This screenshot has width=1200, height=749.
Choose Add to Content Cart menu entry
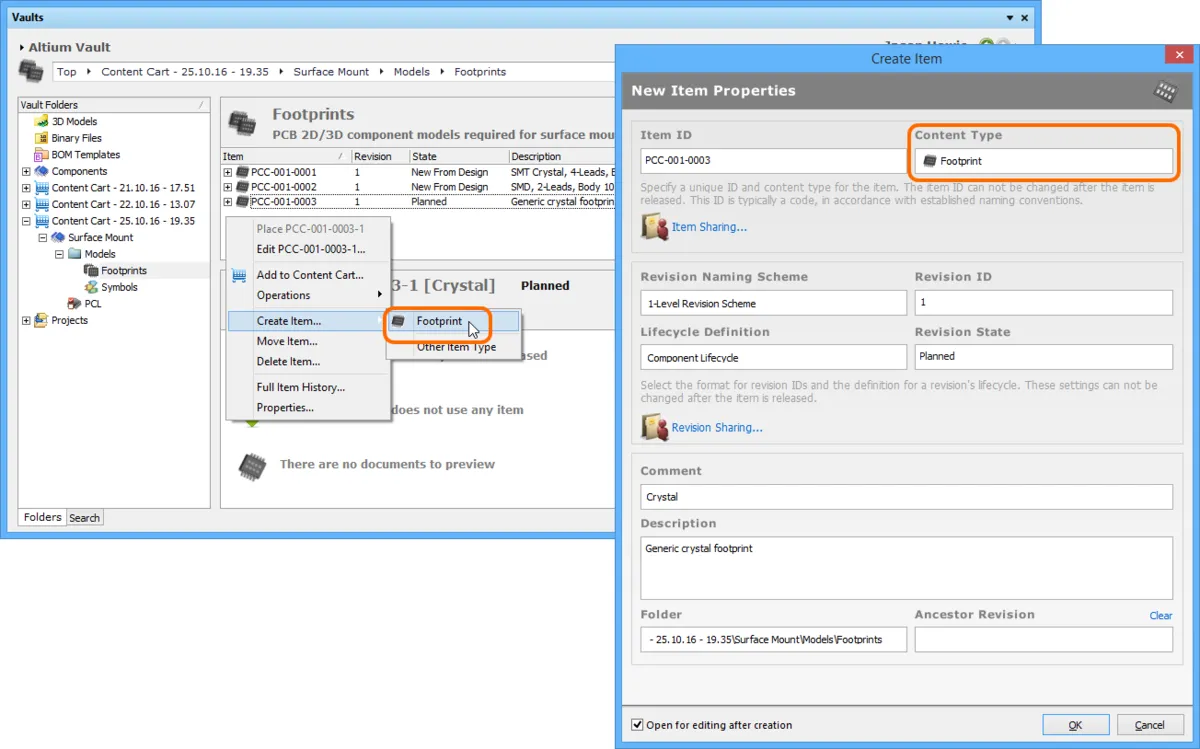point(308,275)
